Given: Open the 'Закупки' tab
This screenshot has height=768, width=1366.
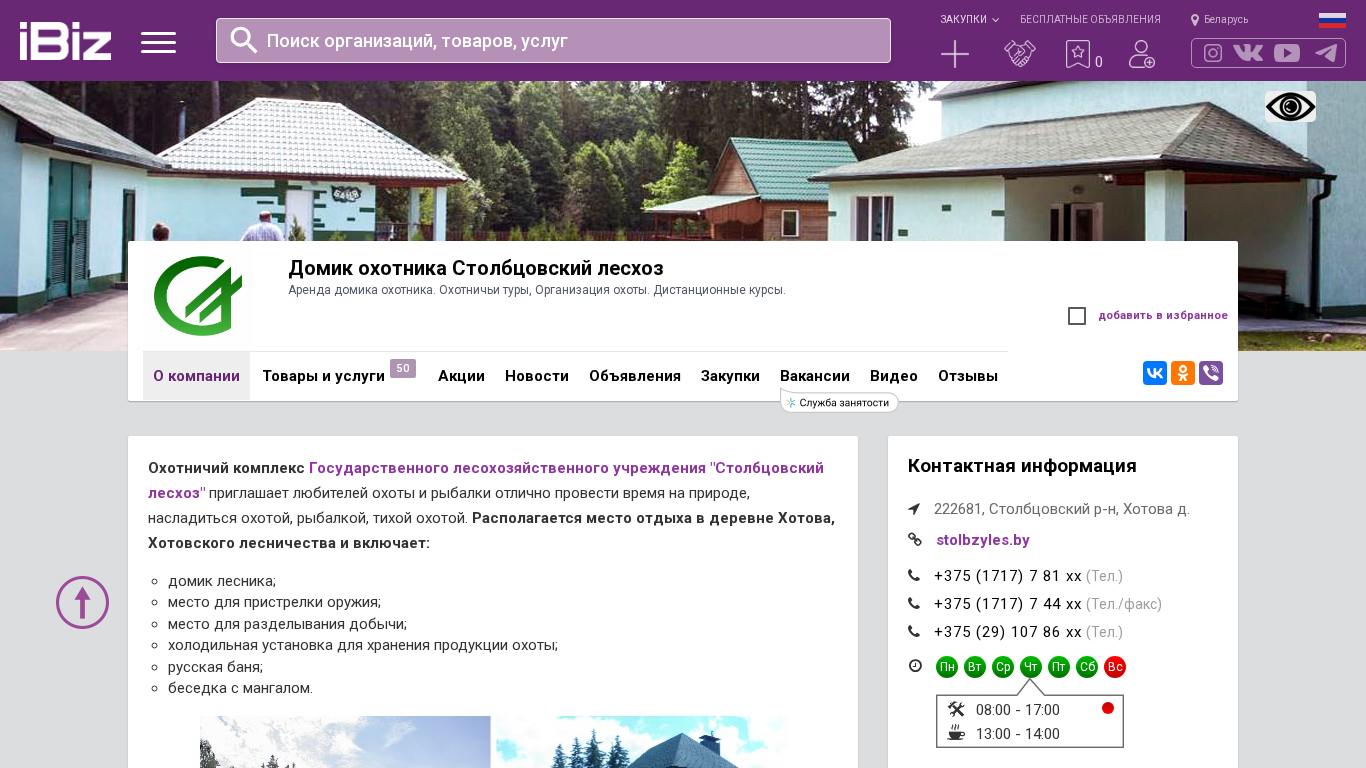Looking at the screenshot, I should click(x=730, y=376).
